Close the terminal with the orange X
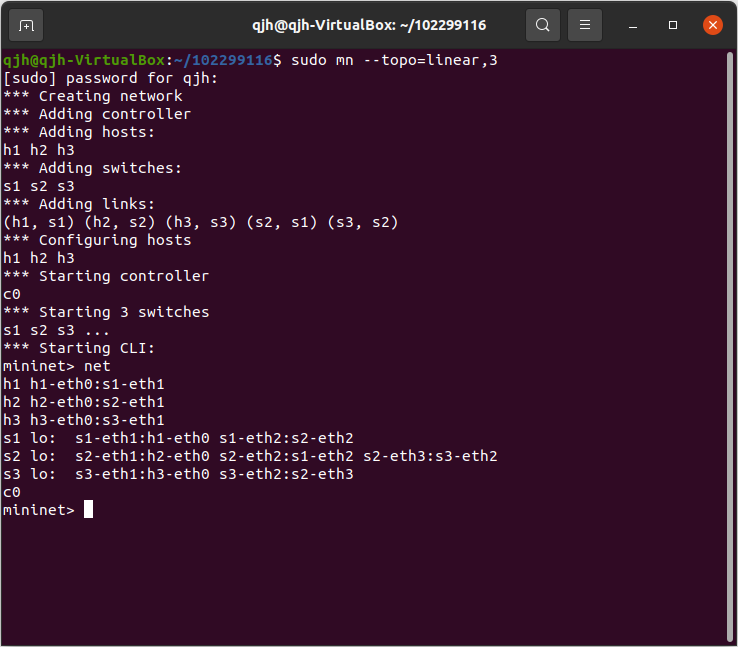Image resolution: width=738 pixels, height=647 pixels. point(712,25)
